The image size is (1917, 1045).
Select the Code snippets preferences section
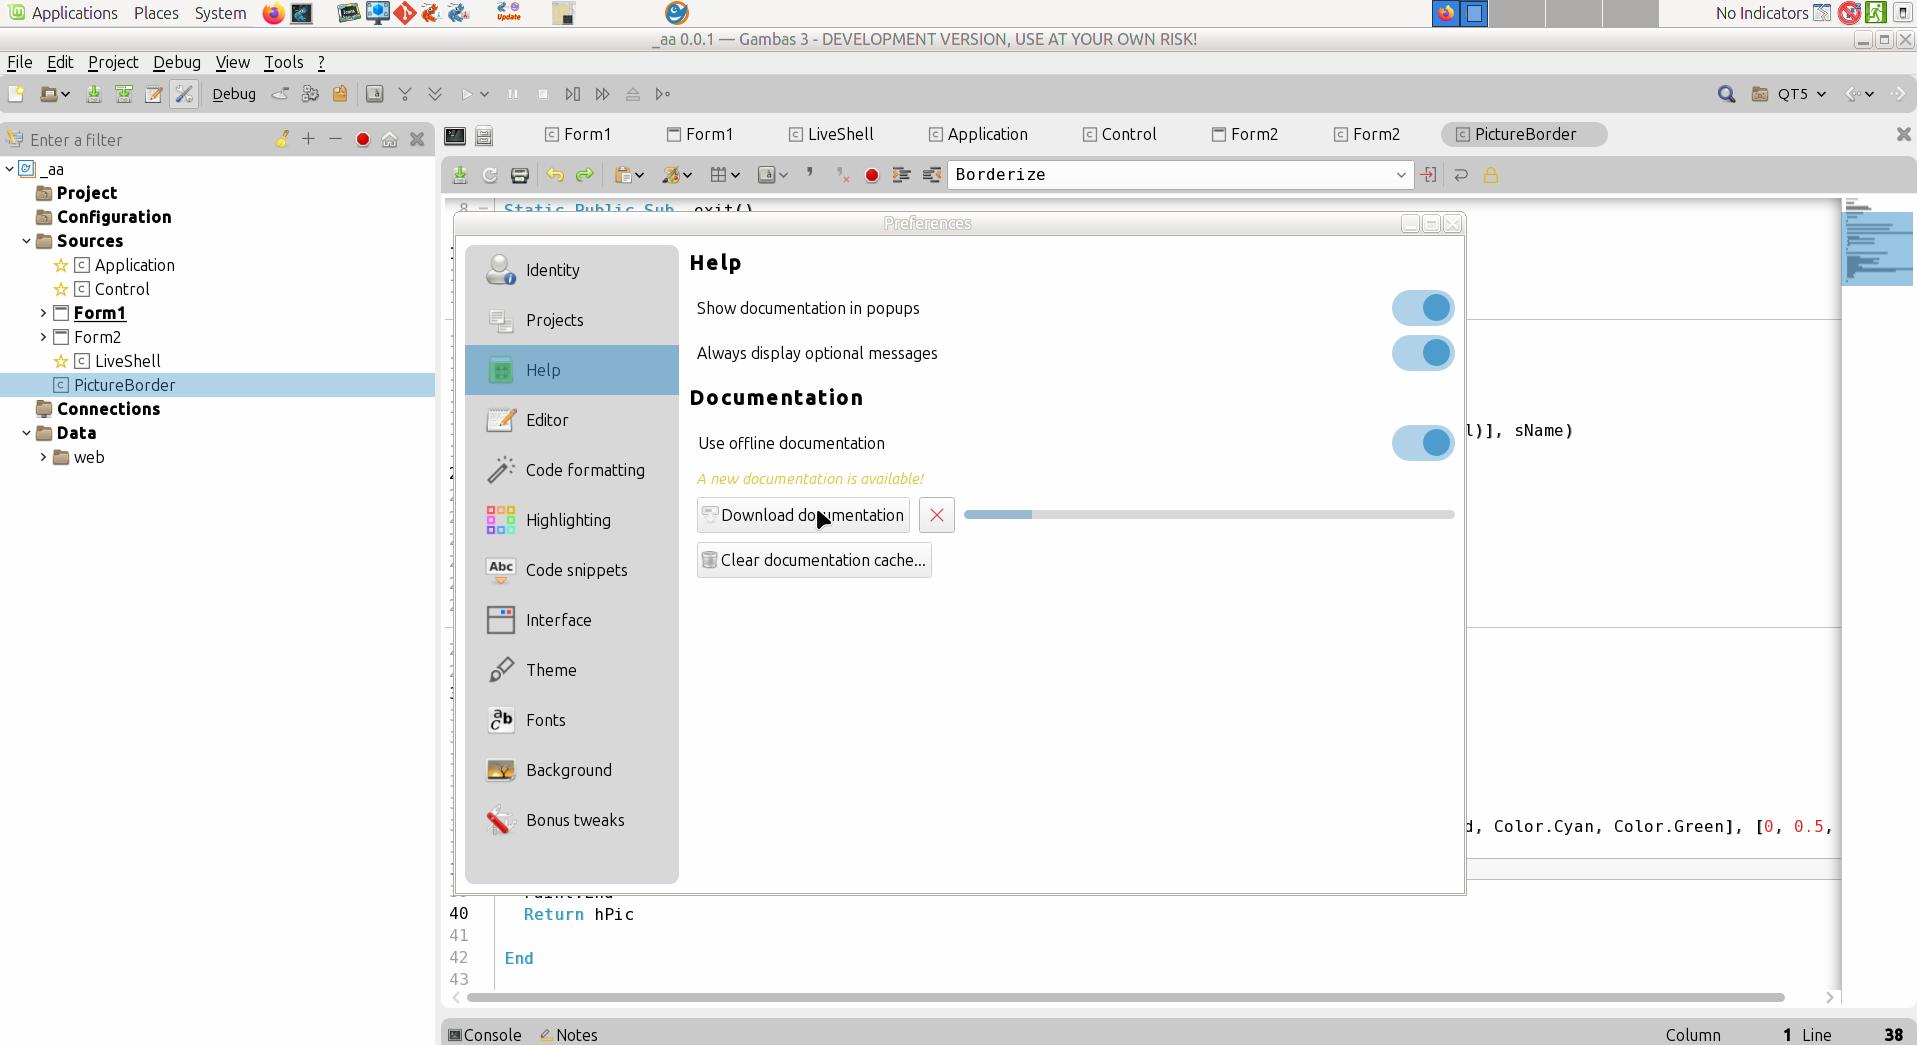coord(575,570)
